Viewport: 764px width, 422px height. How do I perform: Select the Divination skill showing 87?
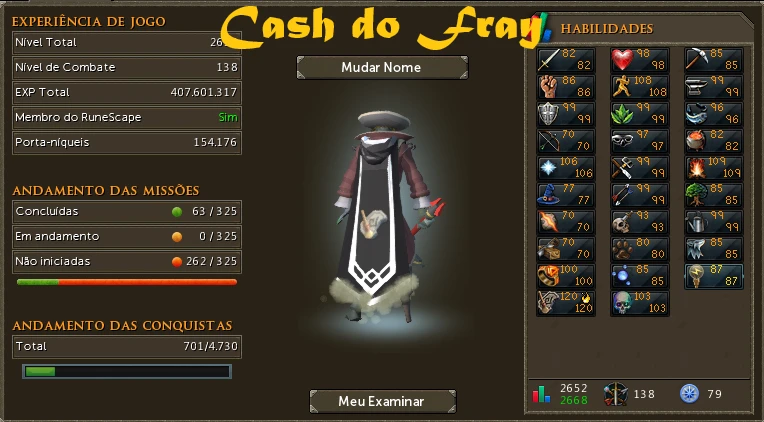pos(714,275)
